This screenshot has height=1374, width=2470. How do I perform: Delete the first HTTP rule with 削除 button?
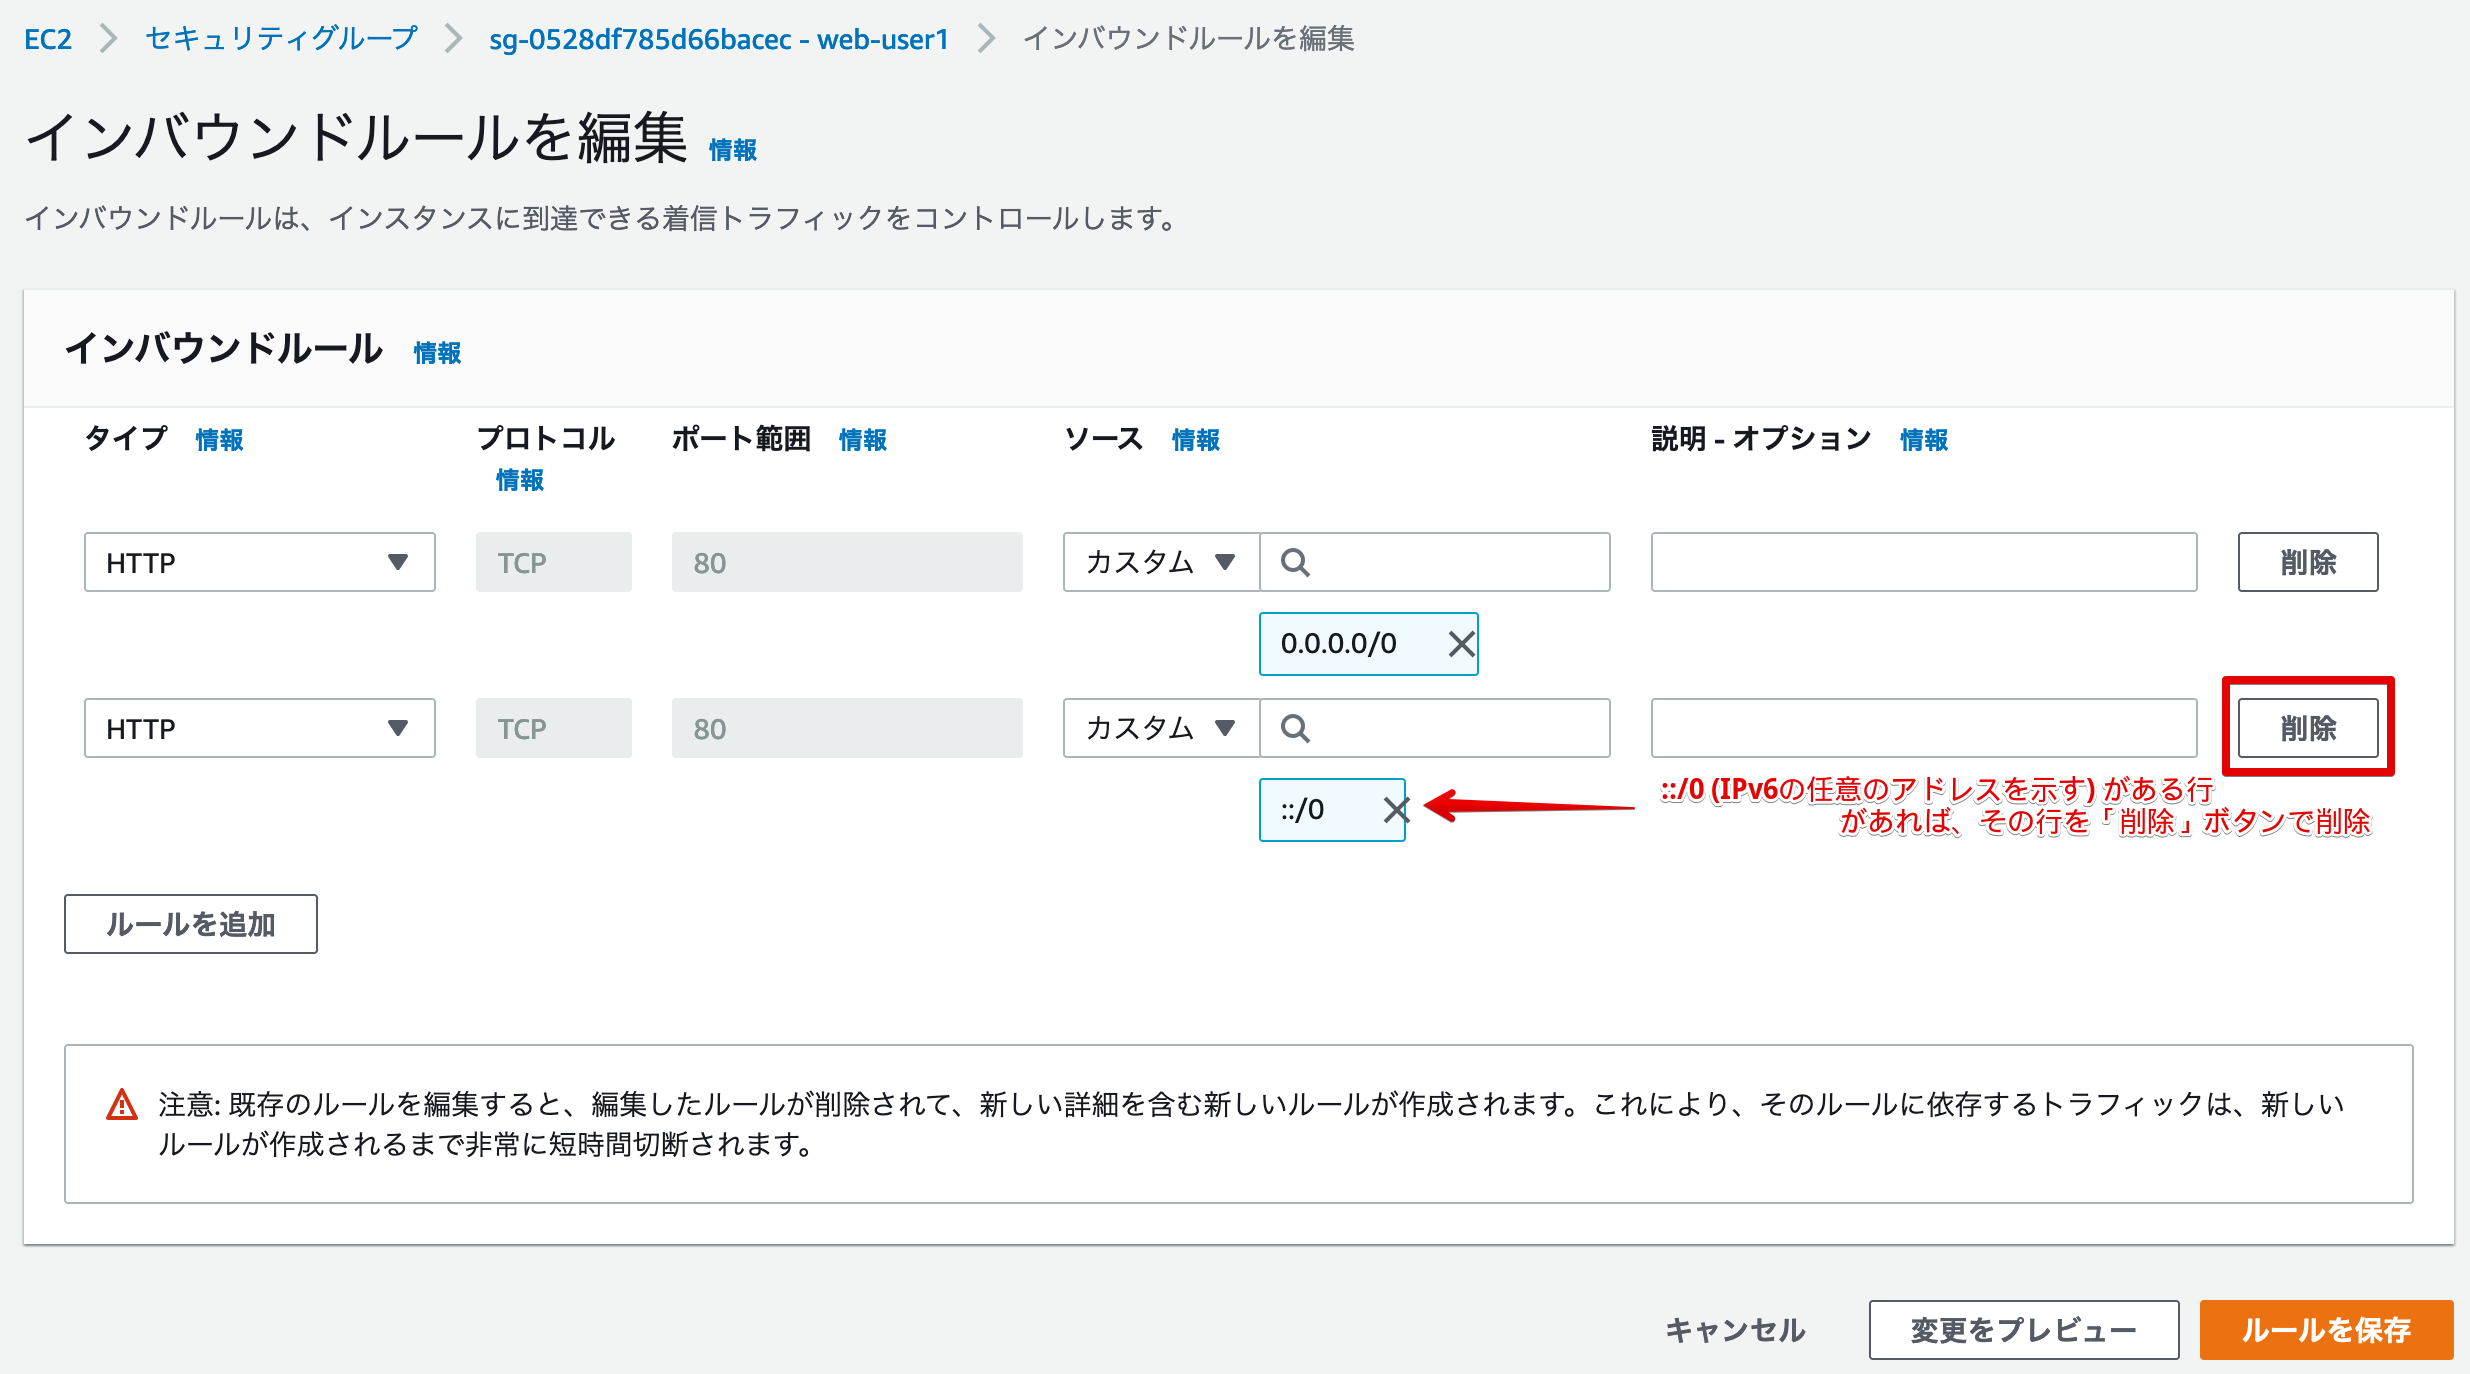coord(2308,562)
